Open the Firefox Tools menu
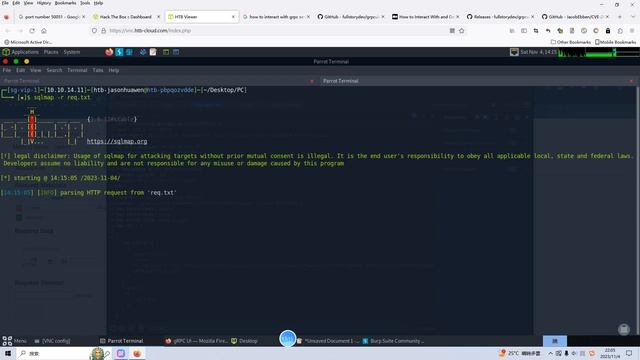640x360 pixels. pyautogui.click(x=85, y=3)
